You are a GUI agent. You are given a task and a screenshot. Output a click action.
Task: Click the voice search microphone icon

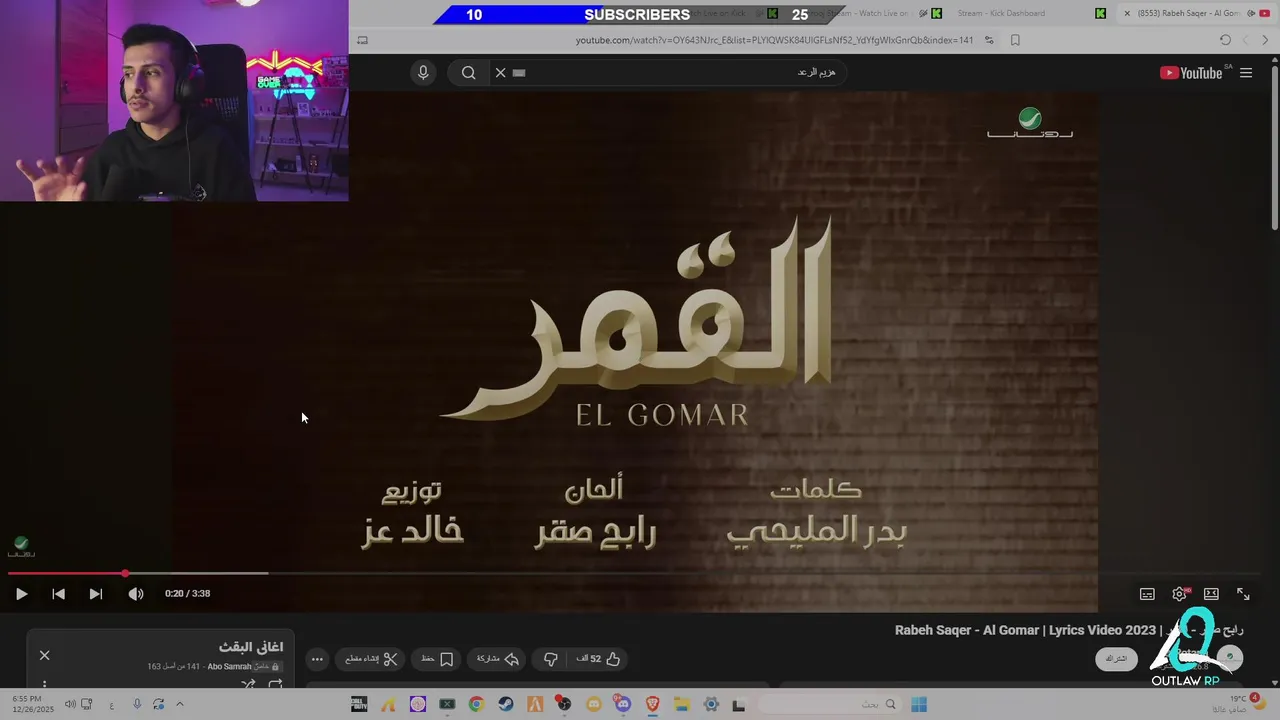[x=423, y=72]
